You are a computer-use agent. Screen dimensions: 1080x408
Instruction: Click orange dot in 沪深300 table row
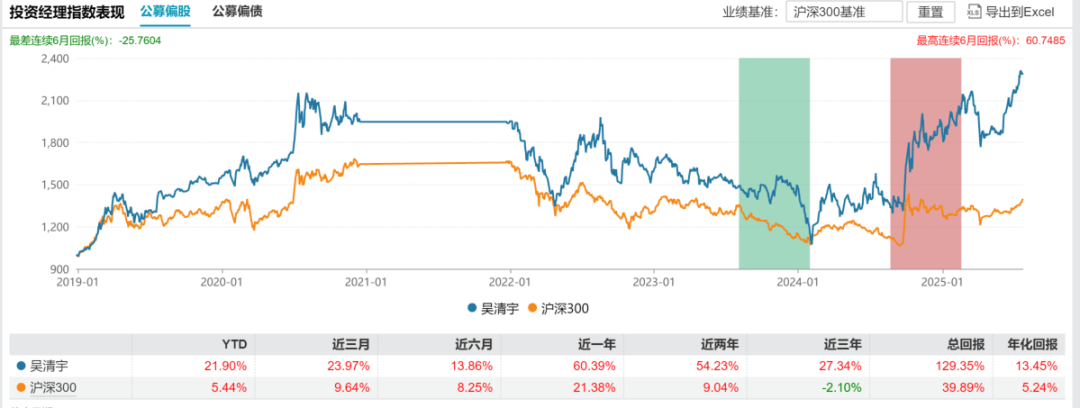tap(21, 388)
